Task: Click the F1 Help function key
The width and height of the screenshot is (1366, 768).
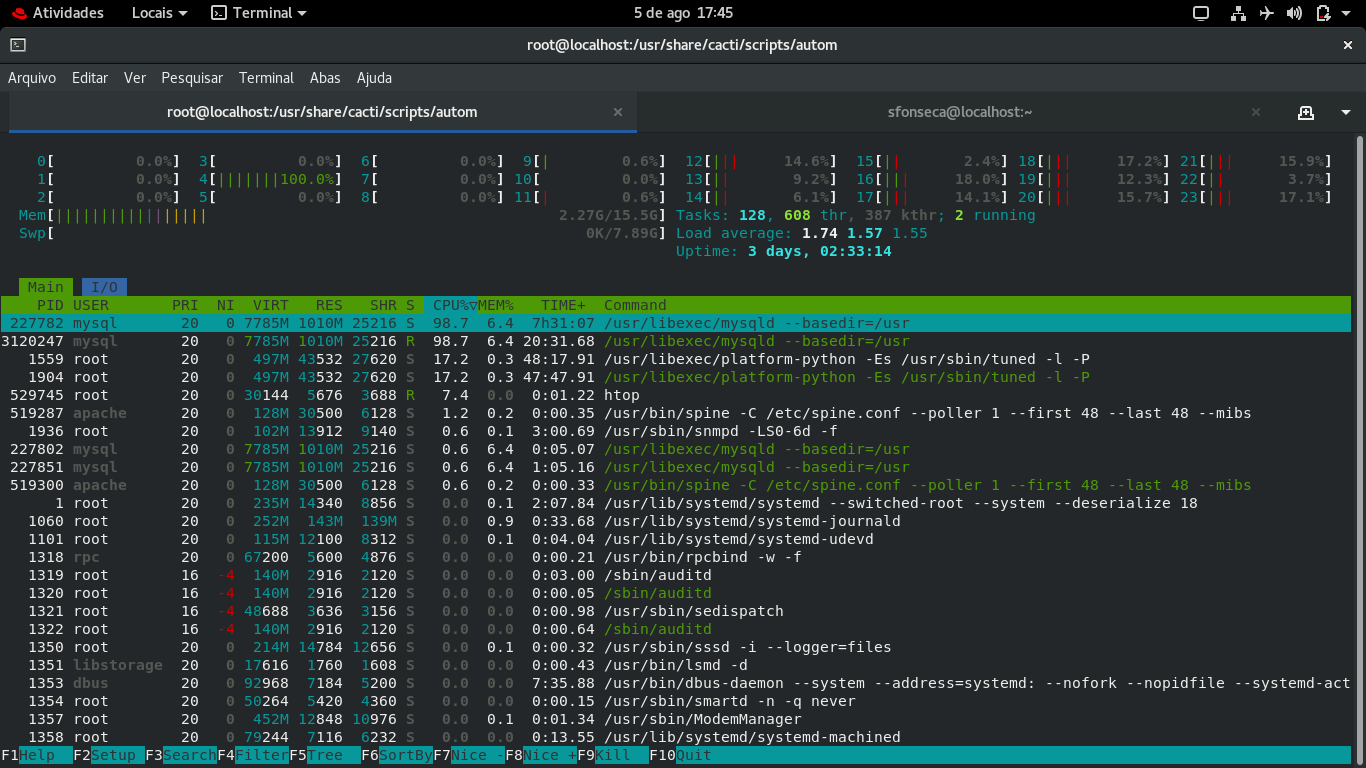Action: point(37,755)
